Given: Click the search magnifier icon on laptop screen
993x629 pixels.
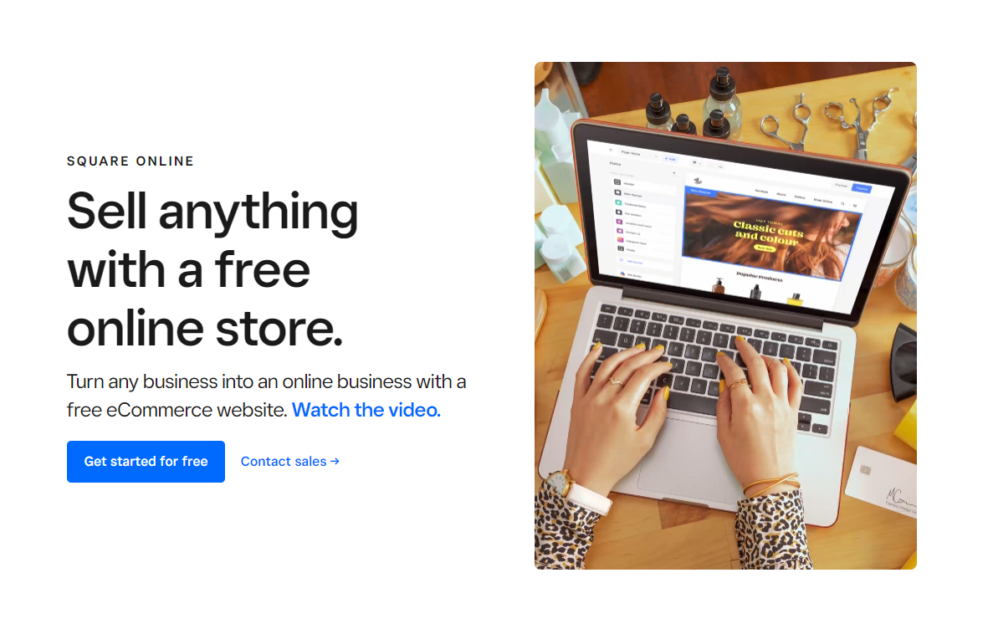Looking at the screenshot, I should click(842, 203).
